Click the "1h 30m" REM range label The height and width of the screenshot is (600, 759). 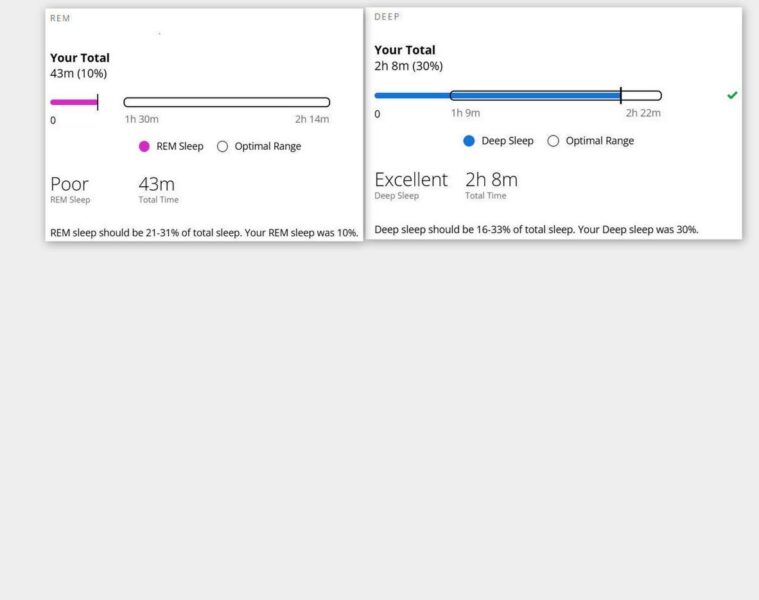[141, 119]
